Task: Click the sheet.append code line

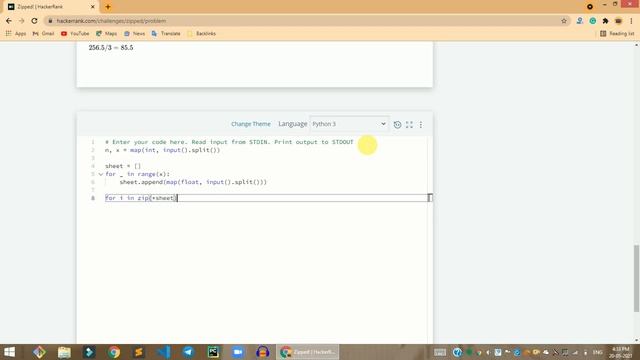Action: (193, 182)
